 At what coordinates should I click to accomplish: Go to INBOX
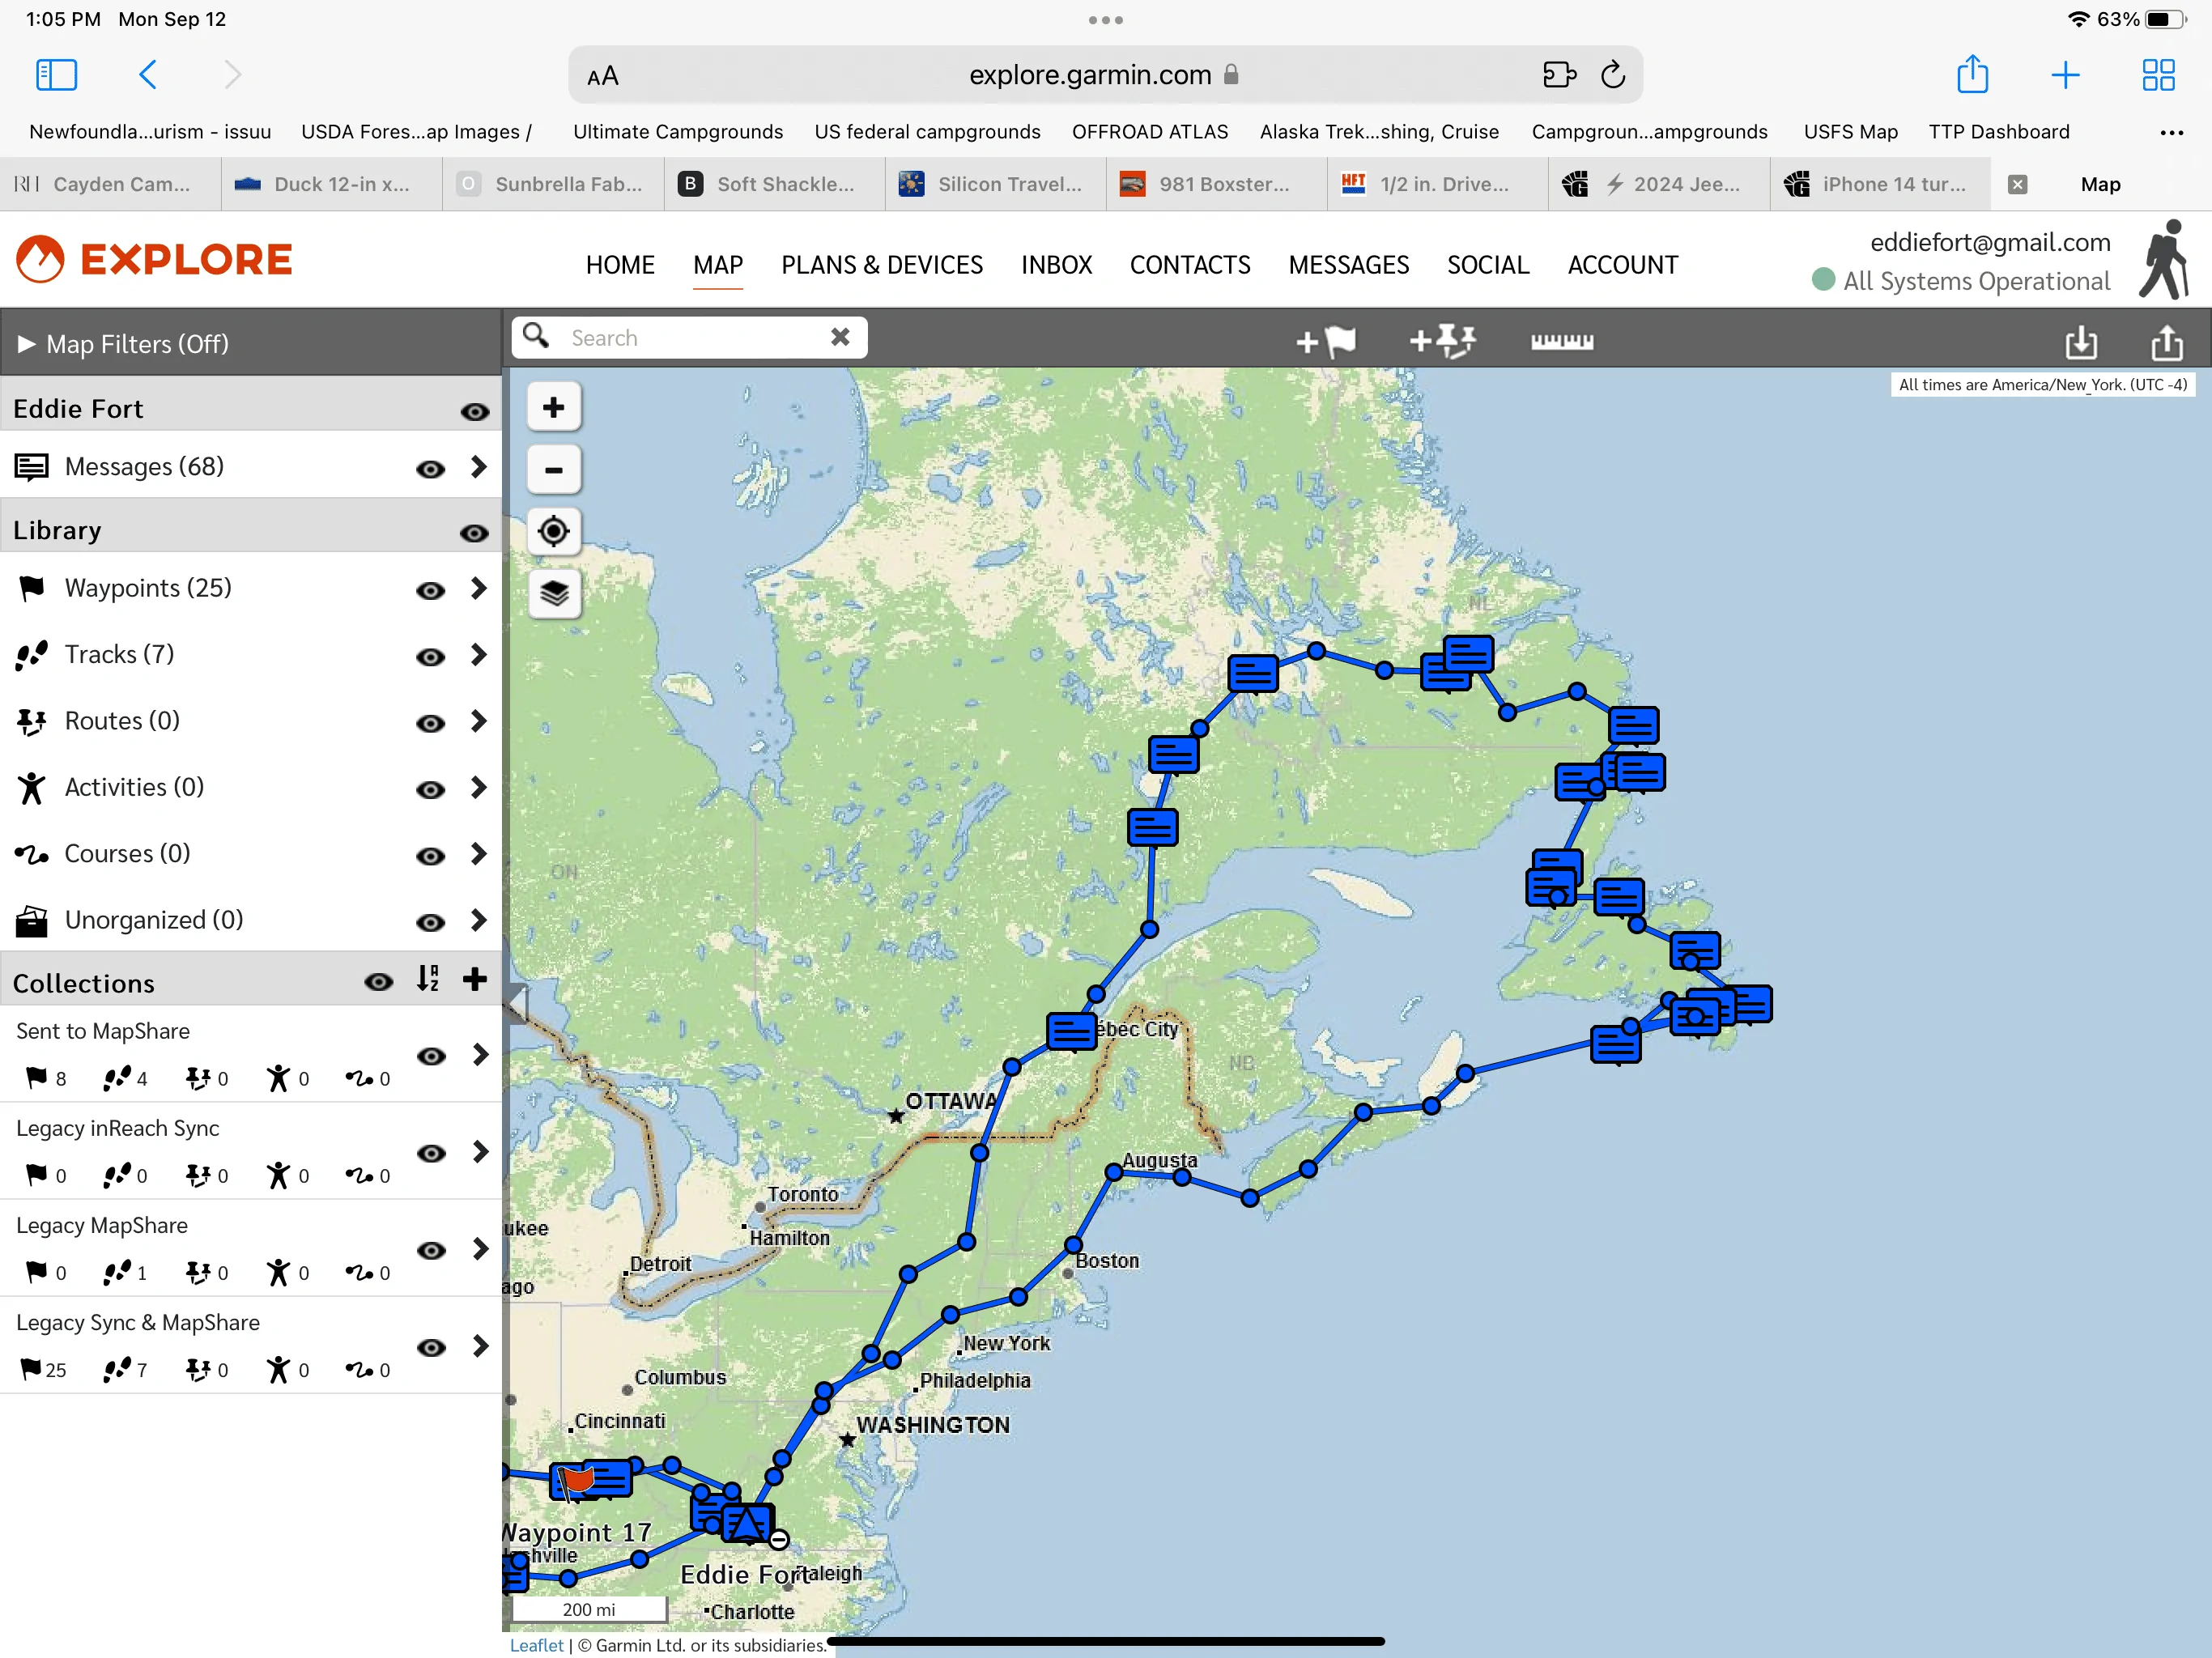tap(1056, 265)
